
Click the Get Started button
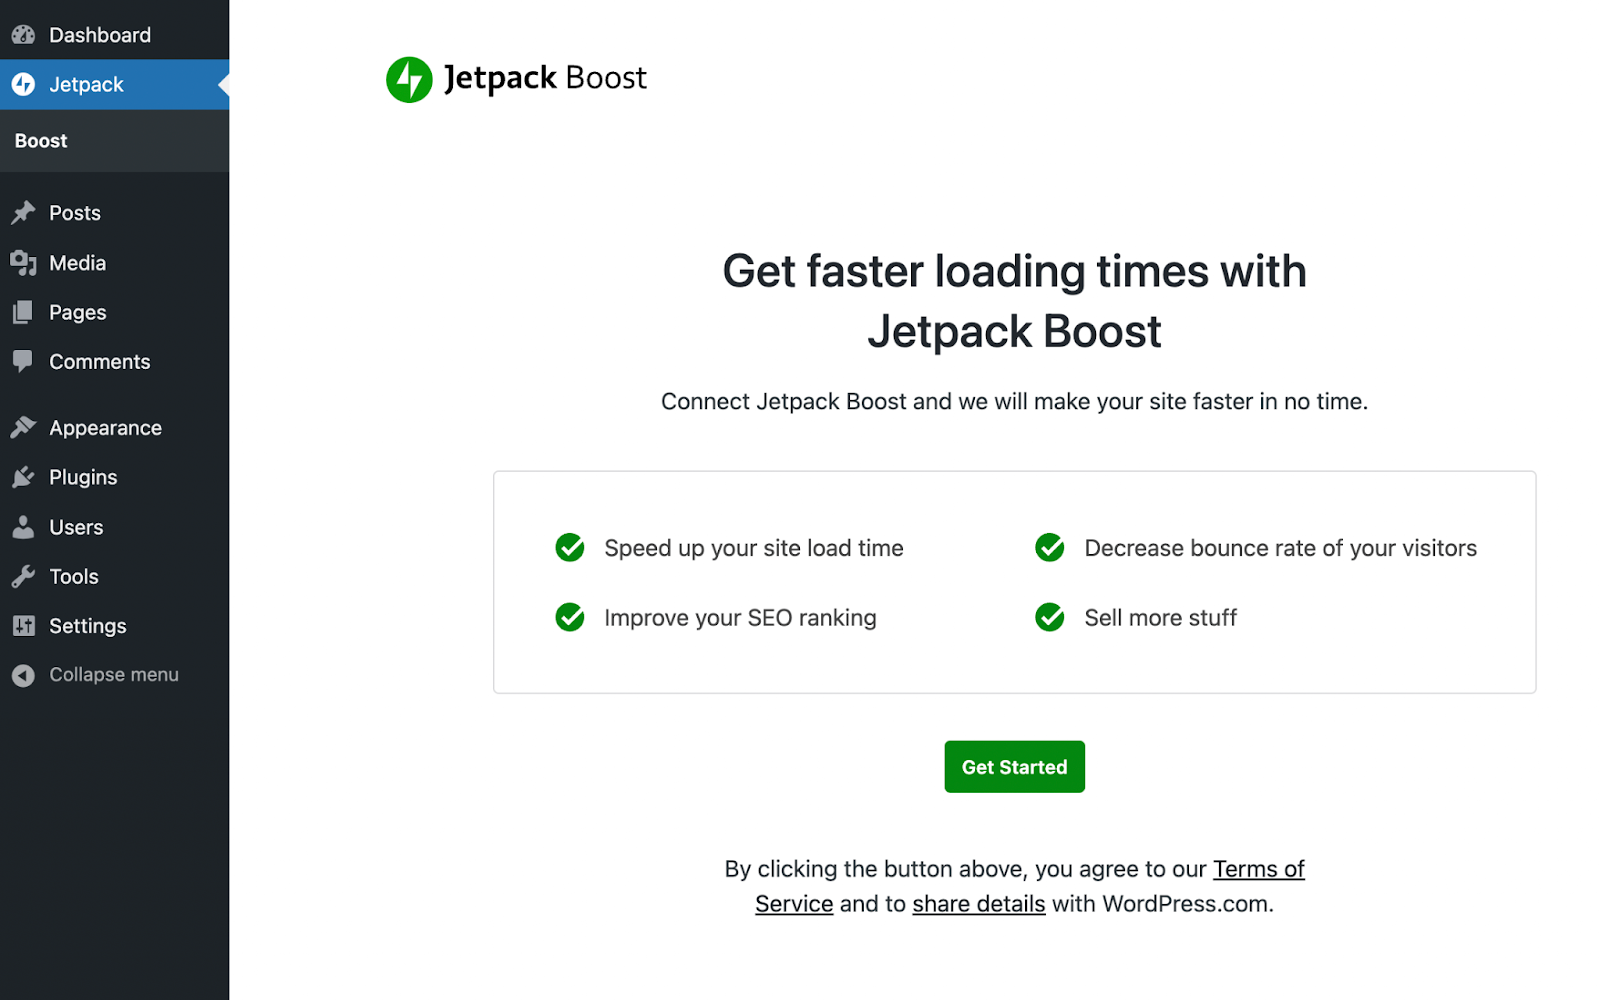1014,766
